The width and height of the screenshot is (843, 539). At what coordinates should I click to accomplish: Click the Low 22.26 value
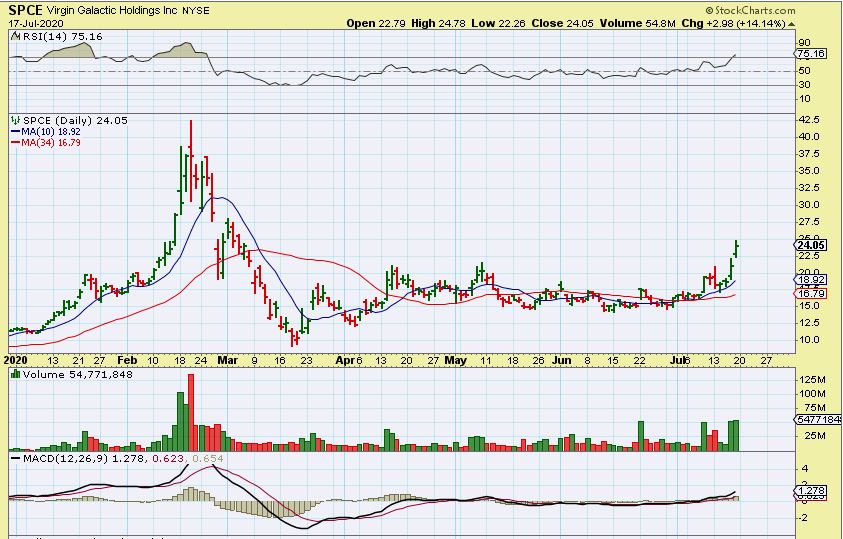[x=498, y=23]
